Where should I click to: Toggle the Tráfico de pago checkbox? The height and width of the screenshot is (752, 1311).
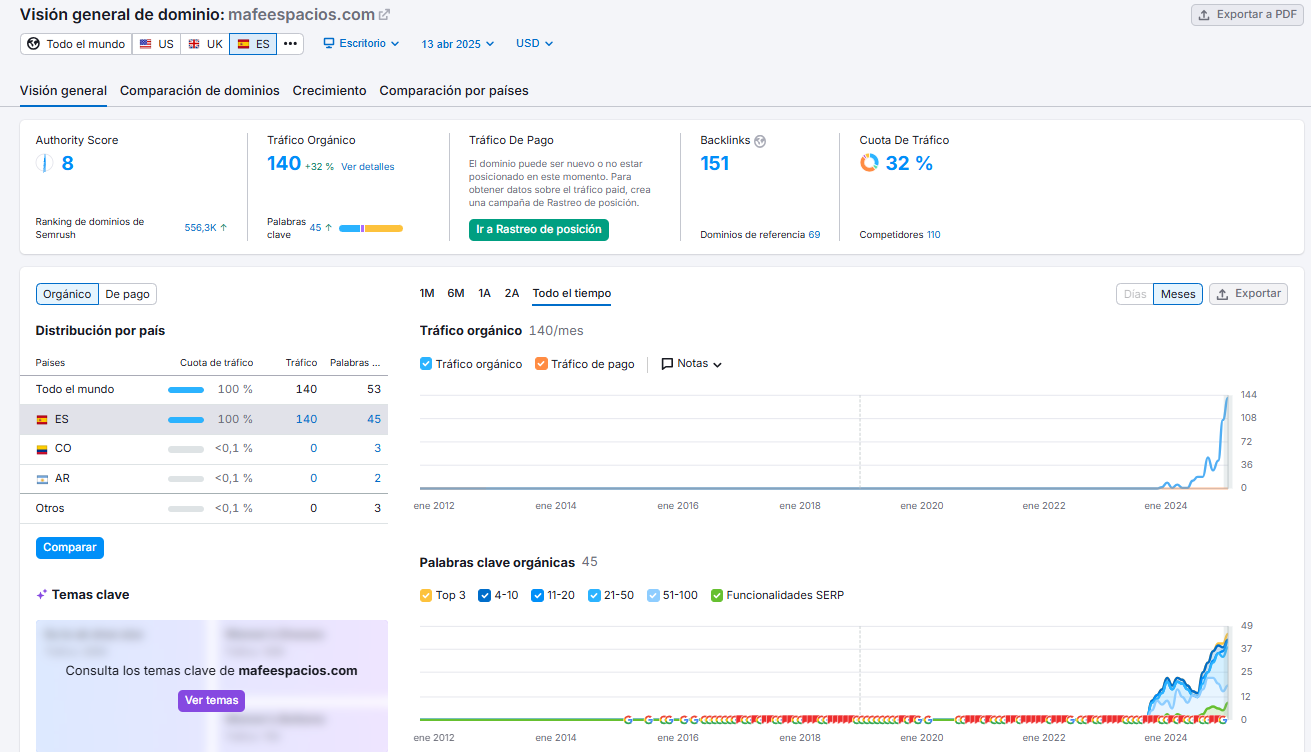coord(541,364)
